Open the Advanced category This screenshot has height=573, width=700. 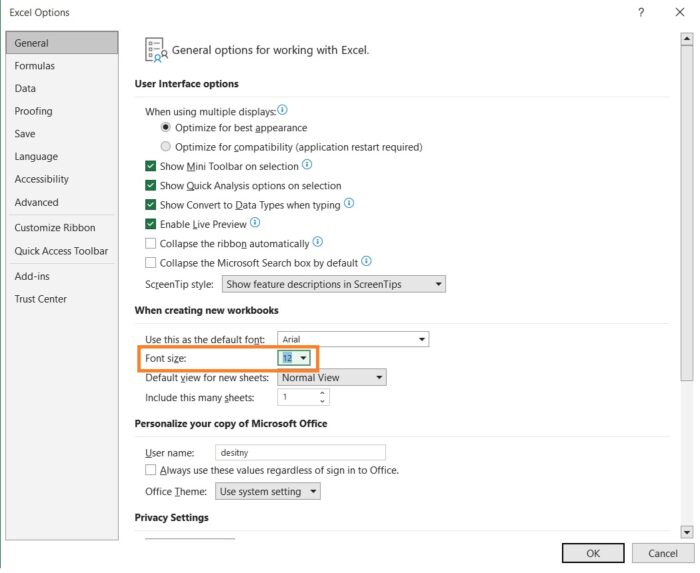click(62, 202)
